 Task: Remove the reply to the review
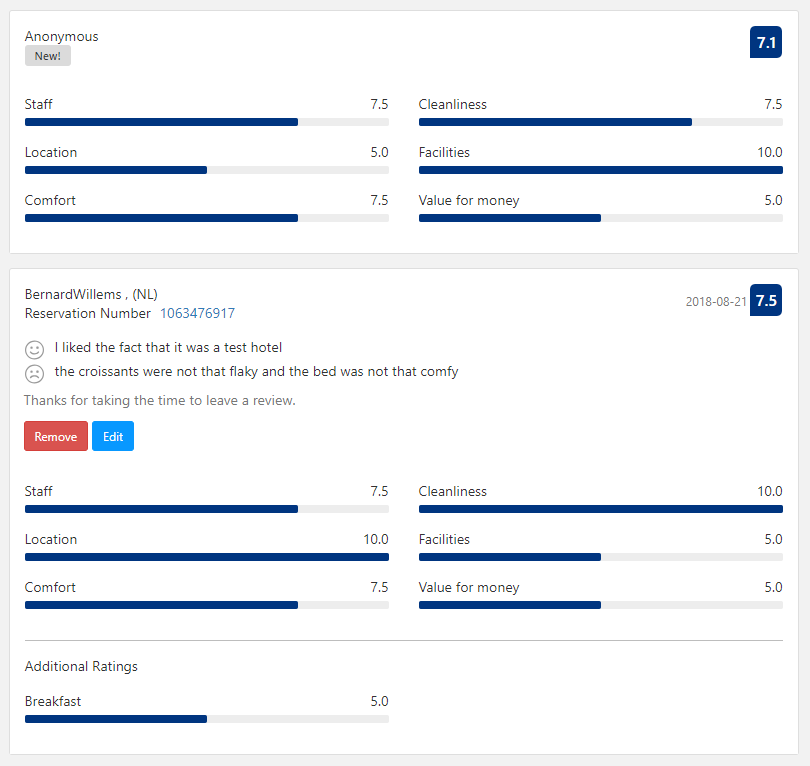56,436
